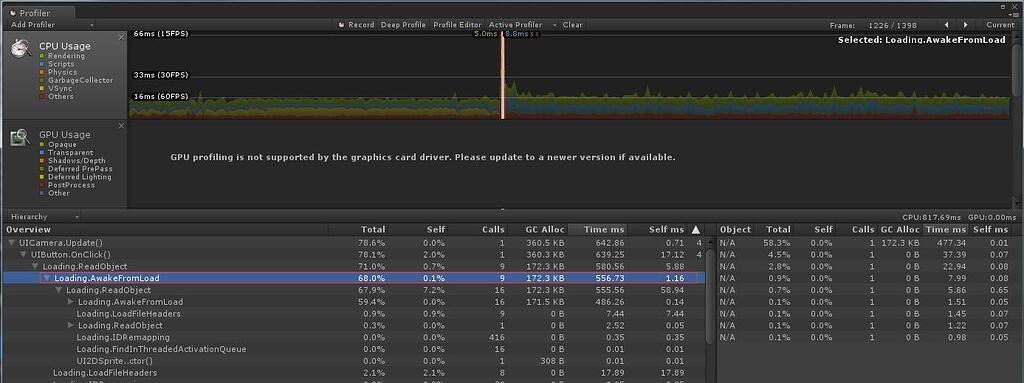
Task: Go to next frame arrow
Action: coord(965,25)
